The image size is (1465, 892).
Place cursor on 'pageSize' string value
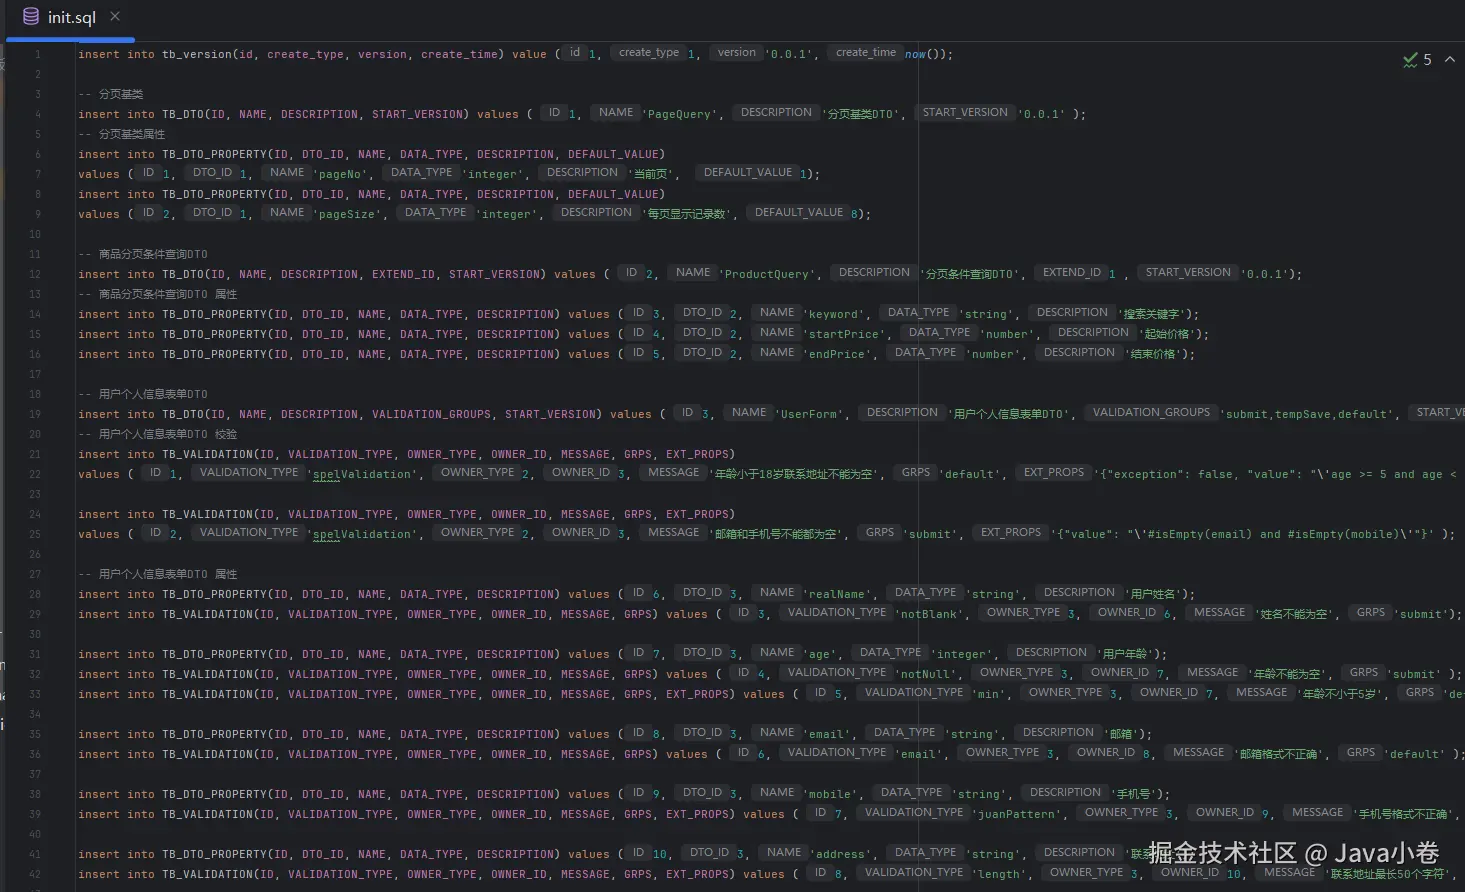[x=348, y=214]
